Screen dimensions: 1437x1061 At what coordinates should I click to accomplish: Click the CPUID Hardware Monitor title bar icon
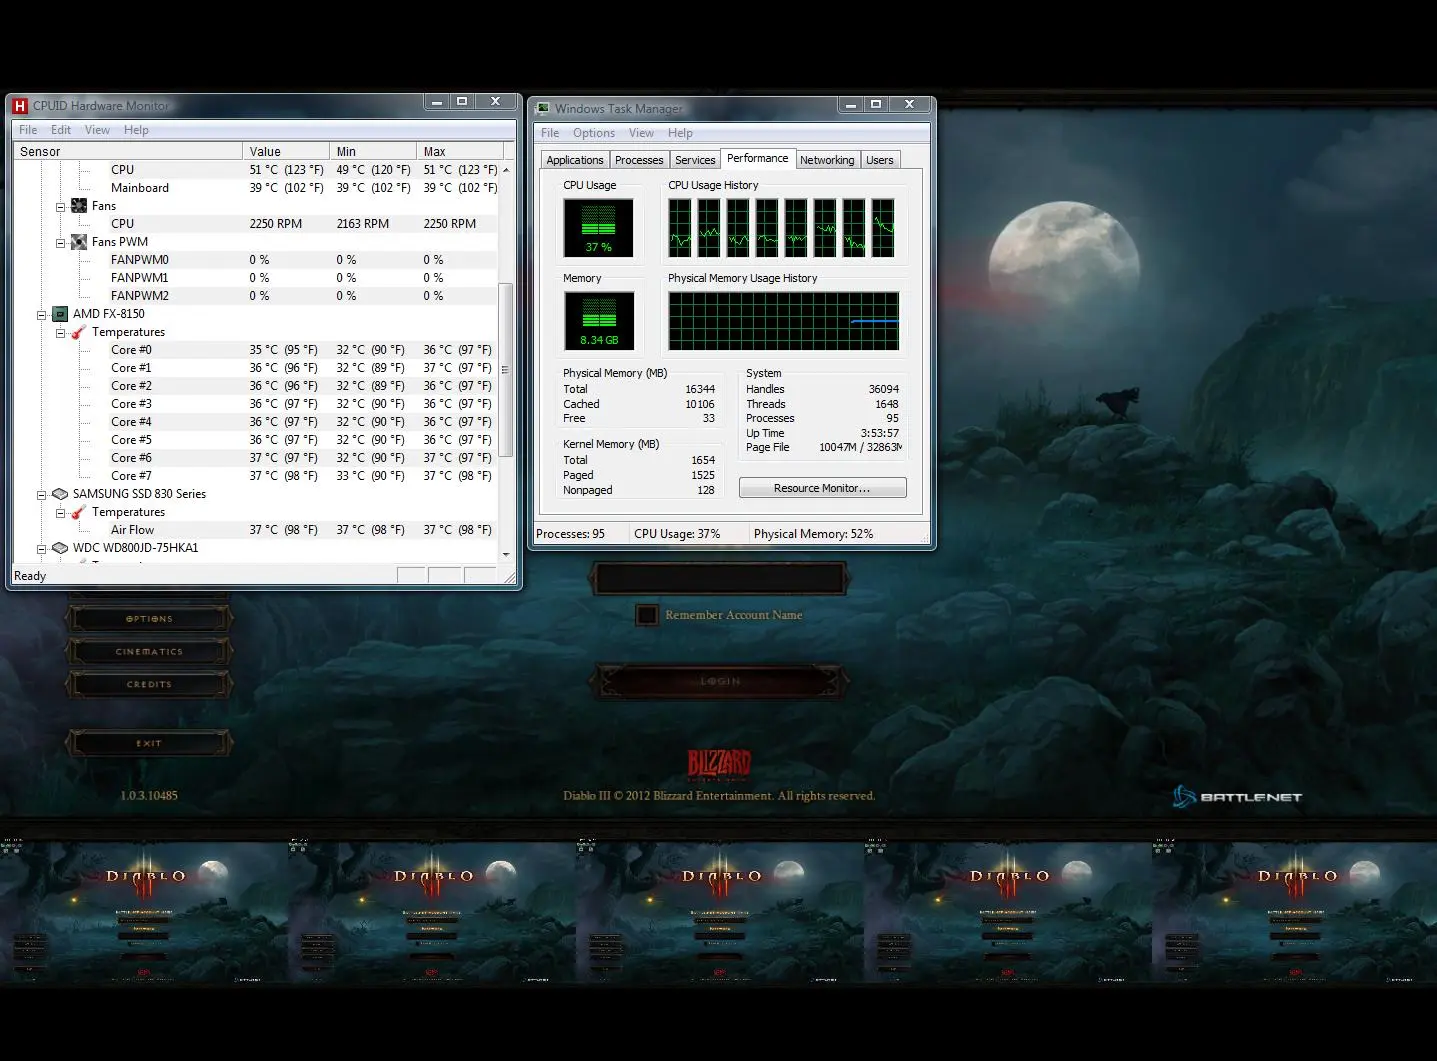coord(20,106)
